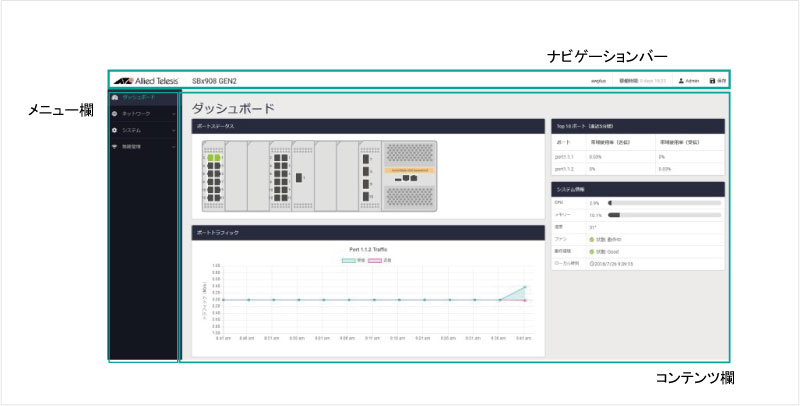Click the 帯域使用率（送信）column header
This screenshot has width=800, height=406.
click(610, 143)
